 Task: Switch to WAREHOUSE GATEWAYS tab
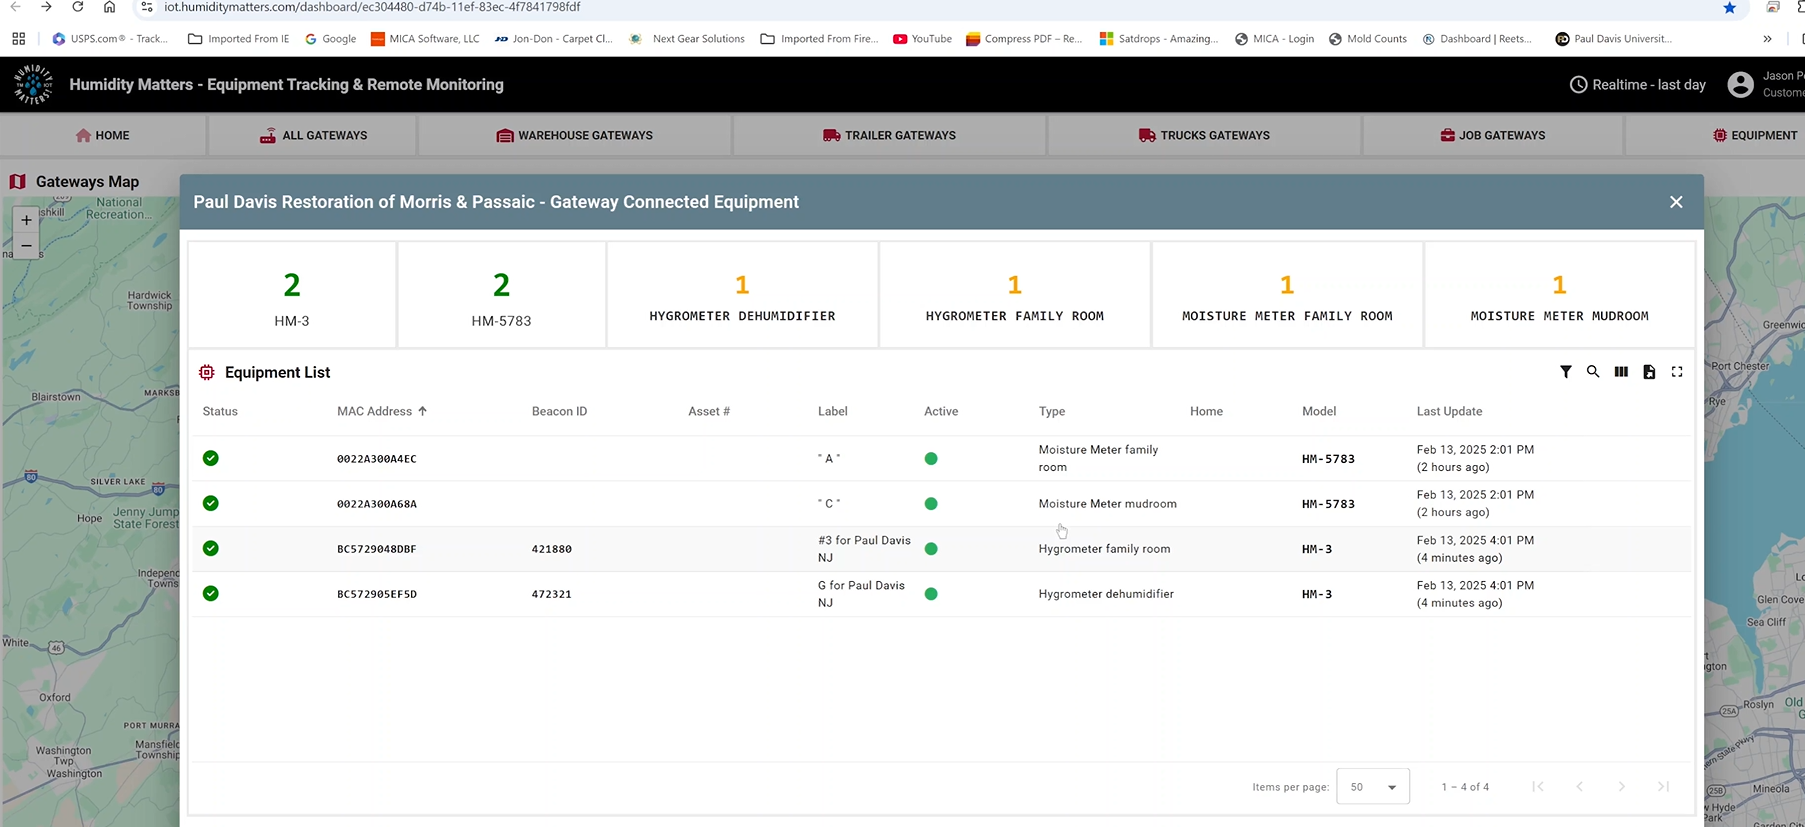click(x=575, y=135)
